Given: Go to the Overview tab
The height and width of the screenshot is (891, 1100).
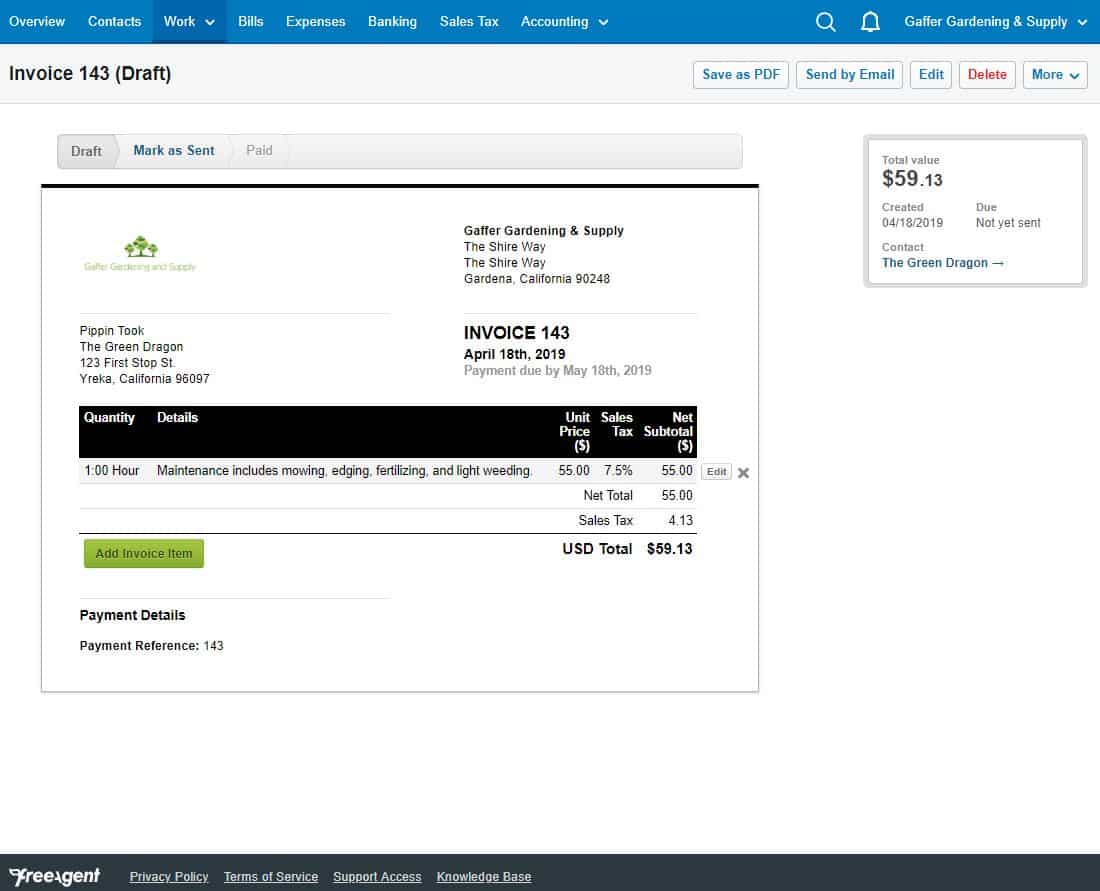Looking at the screenshot, I should (x=37, y=22).
